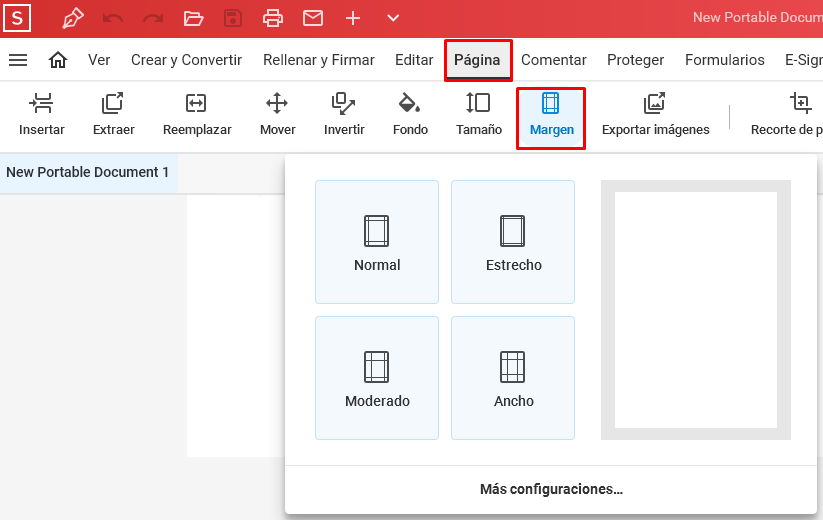
Task: Click the Extraer pages tool
Action: click(113, 115)
